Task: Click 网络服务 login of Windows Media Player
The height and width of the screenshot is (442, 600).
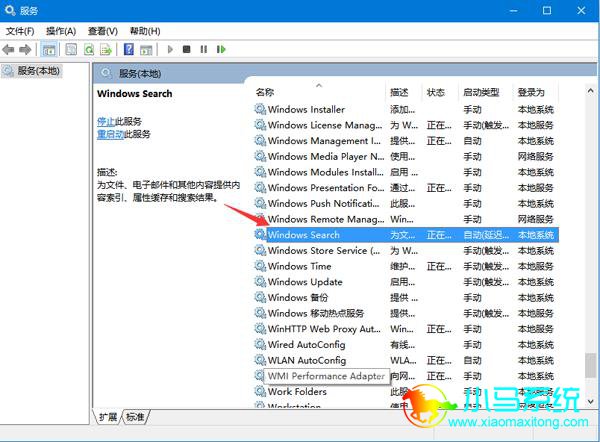Action: [x=536, y=157]
